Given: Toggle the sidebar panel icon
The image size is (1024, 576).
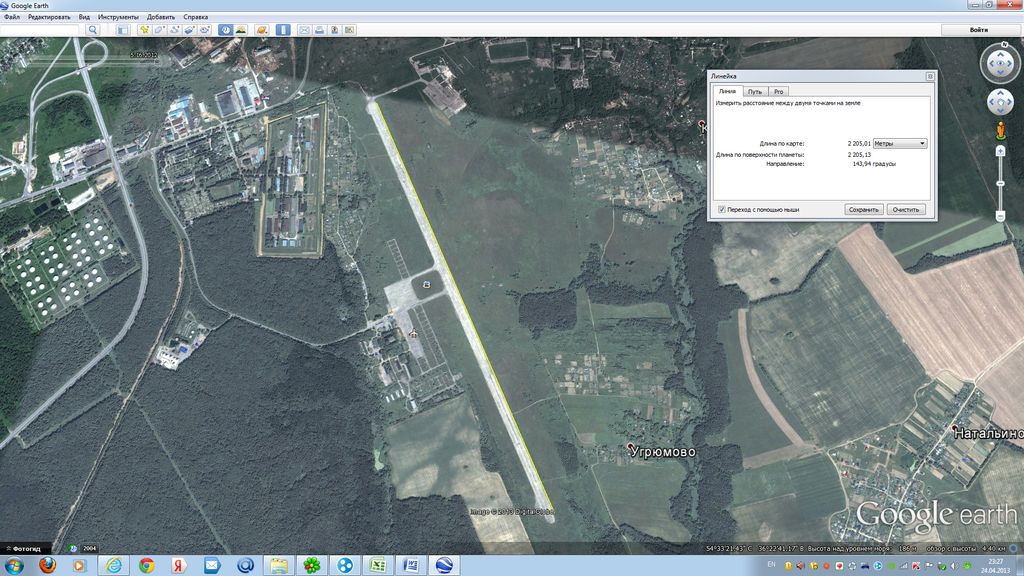Looking at the screenshot, I should (123, 30).
